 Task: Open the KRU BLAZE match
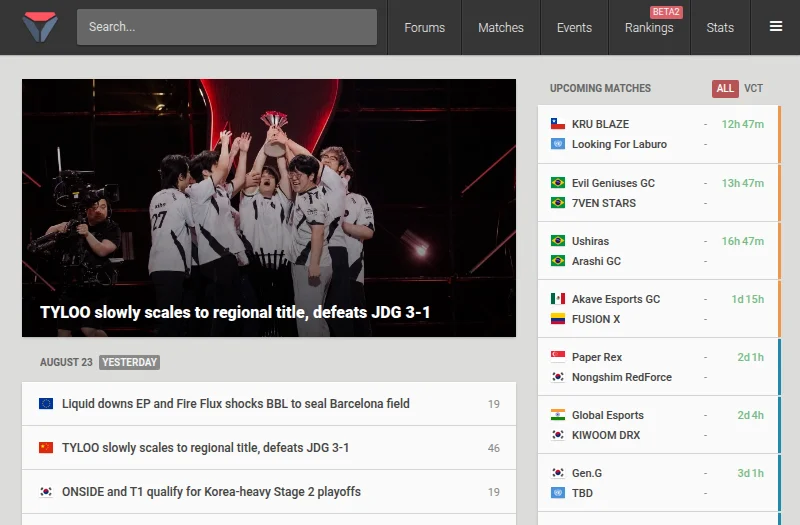[659, 134]
